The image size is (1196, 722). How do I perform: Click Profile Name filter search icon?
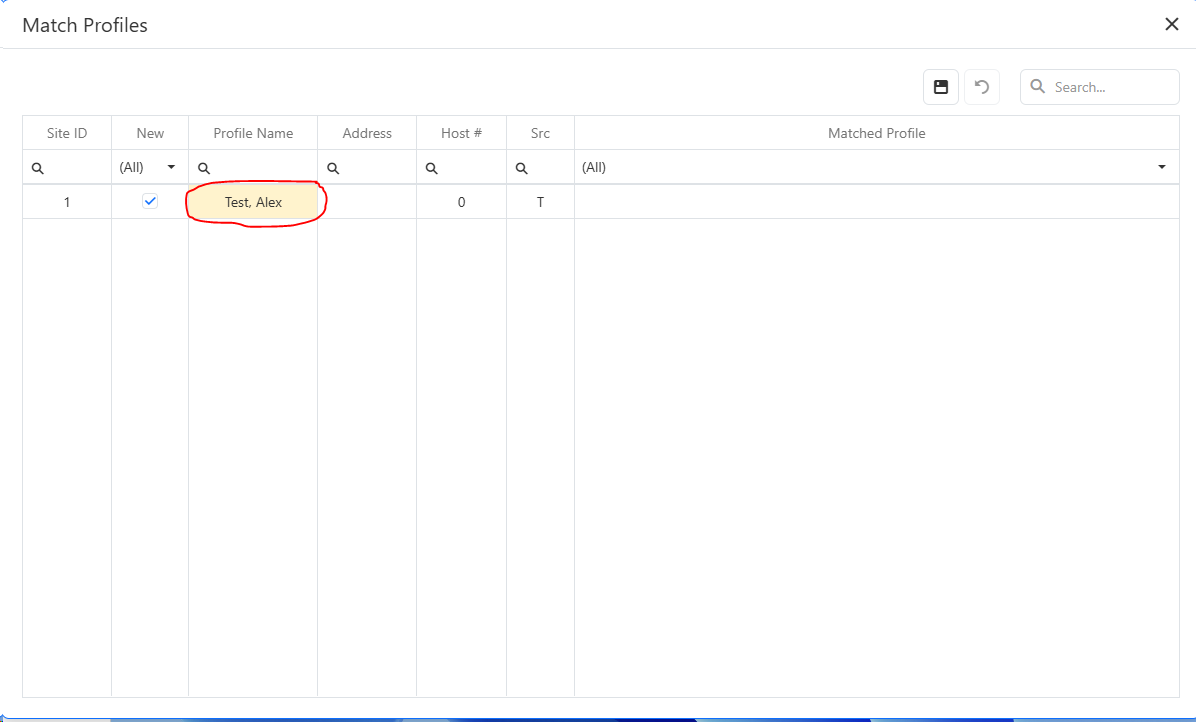point(204,168)
